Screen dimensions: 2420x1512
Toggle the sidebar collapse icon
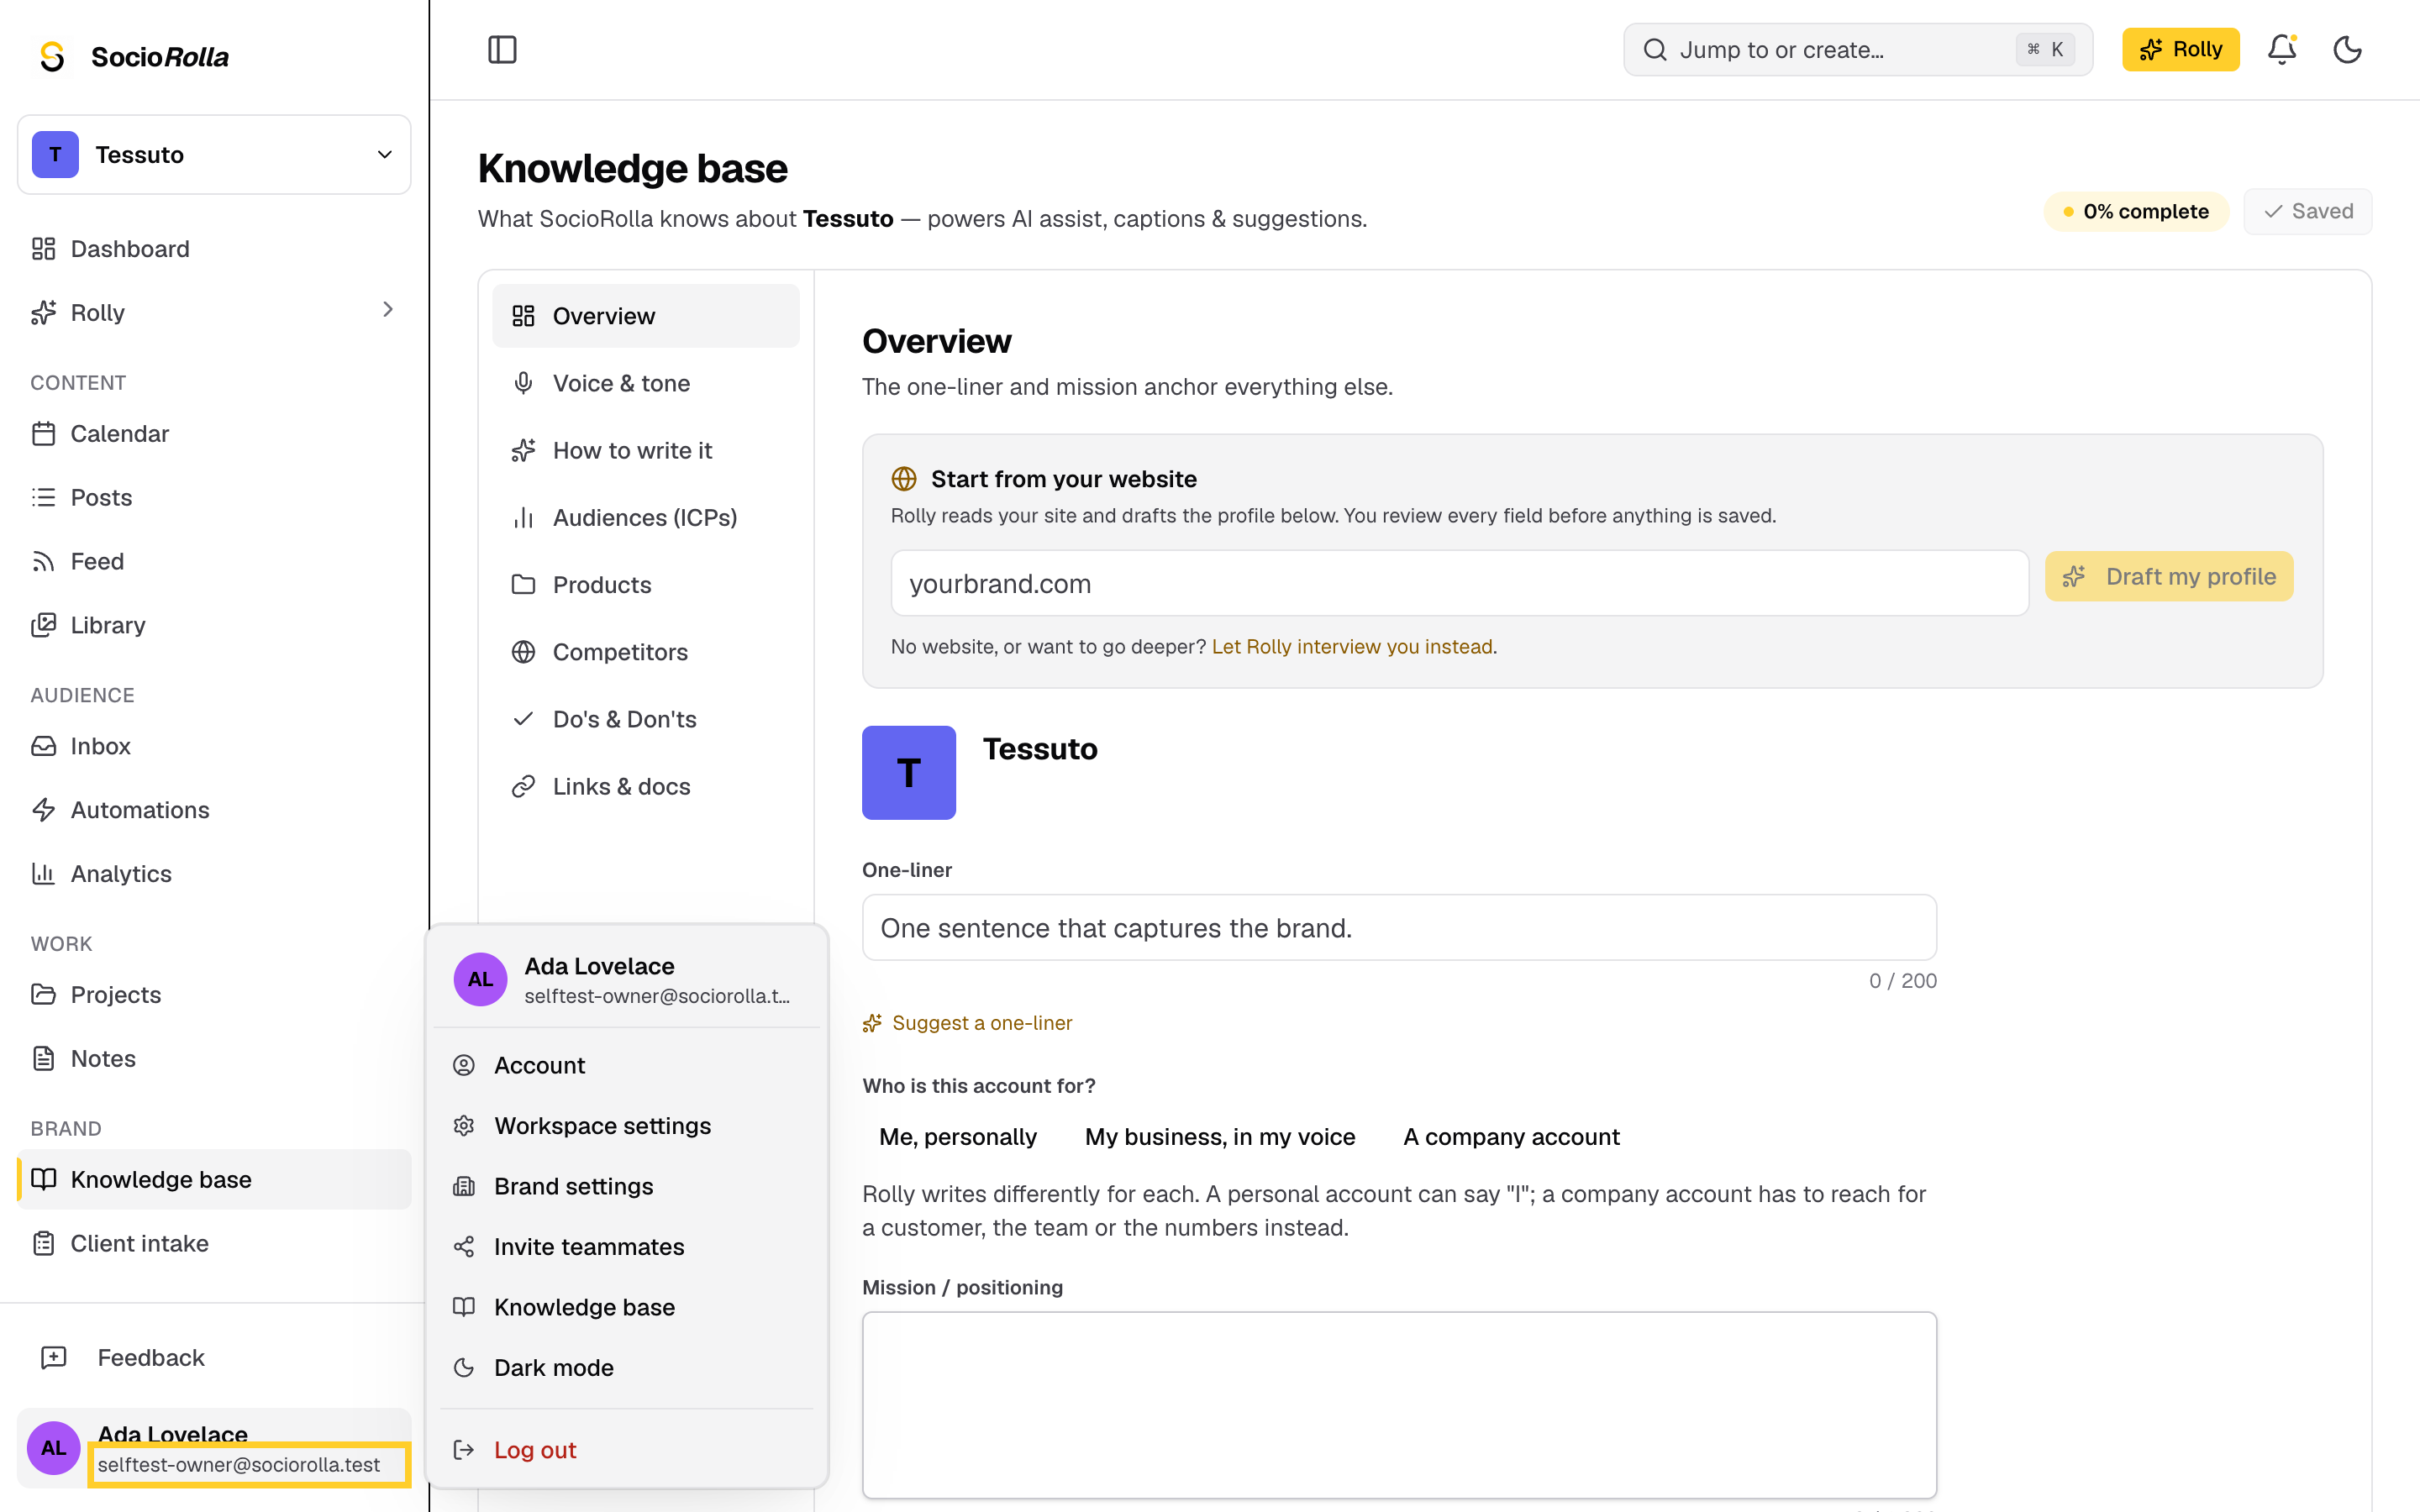[x=502, y=49]
